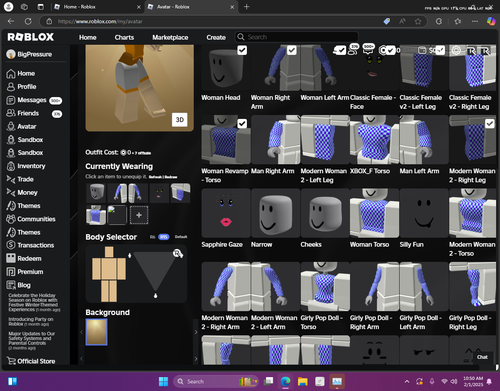Uncheck Classic Female v2 Left Leg checkbox
The image size is (500, 391).
tap(440, 50)
